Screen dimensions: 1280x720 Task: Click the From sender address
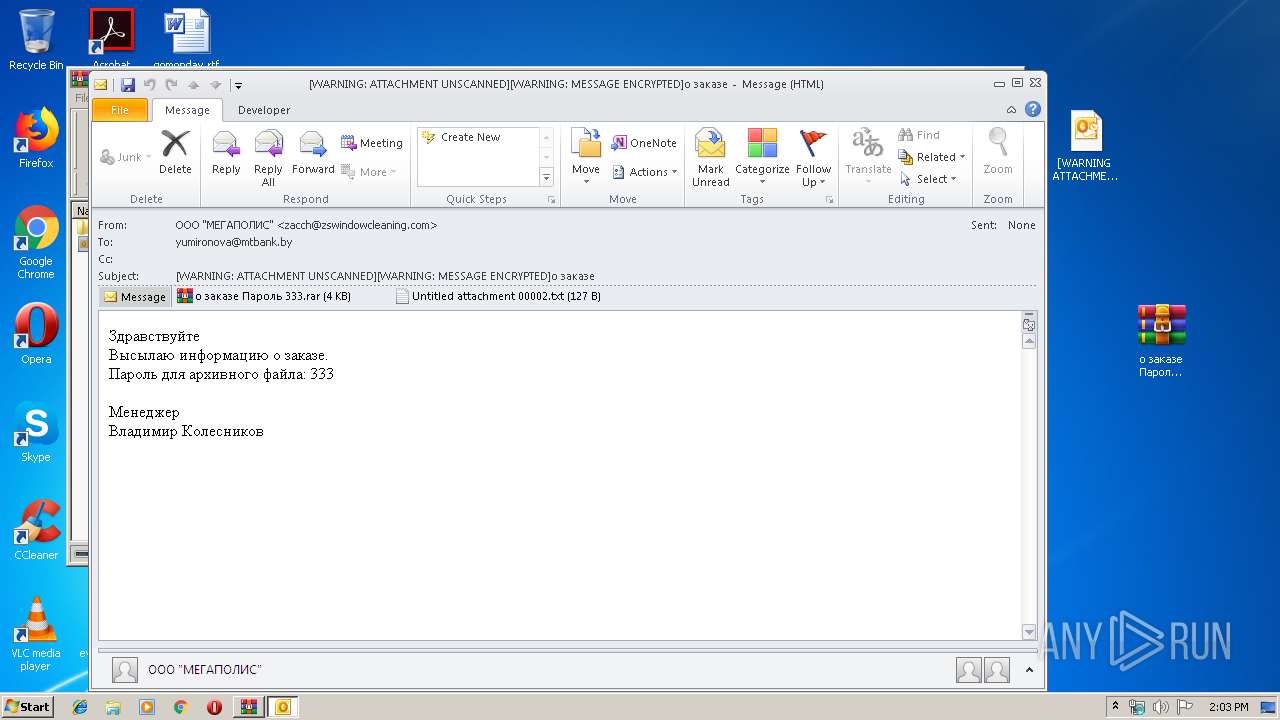306,225
